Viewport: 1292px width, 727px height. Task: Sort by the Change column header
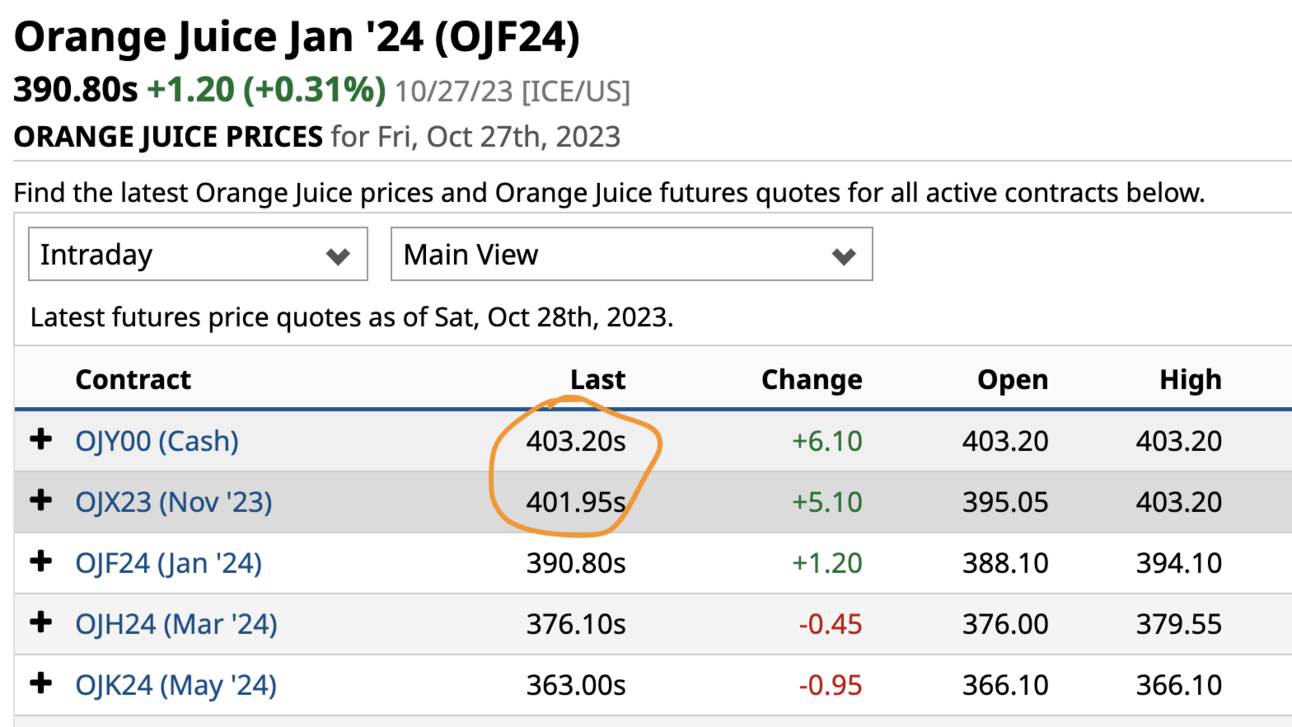pyautogui.click(x=811, y=380)
